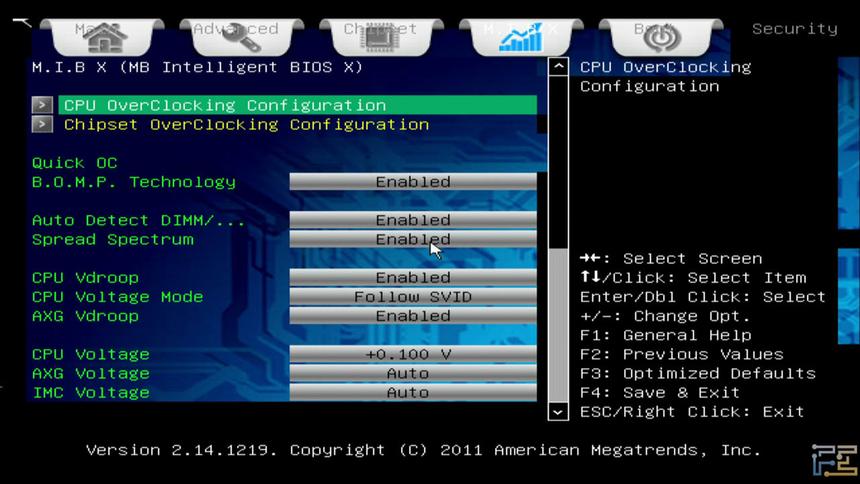Screen dimensions: 860x484
Task: Click arrow icon beside CPU OverClocking Configuration
Action: pyautogui.click(x=42, y=105)
